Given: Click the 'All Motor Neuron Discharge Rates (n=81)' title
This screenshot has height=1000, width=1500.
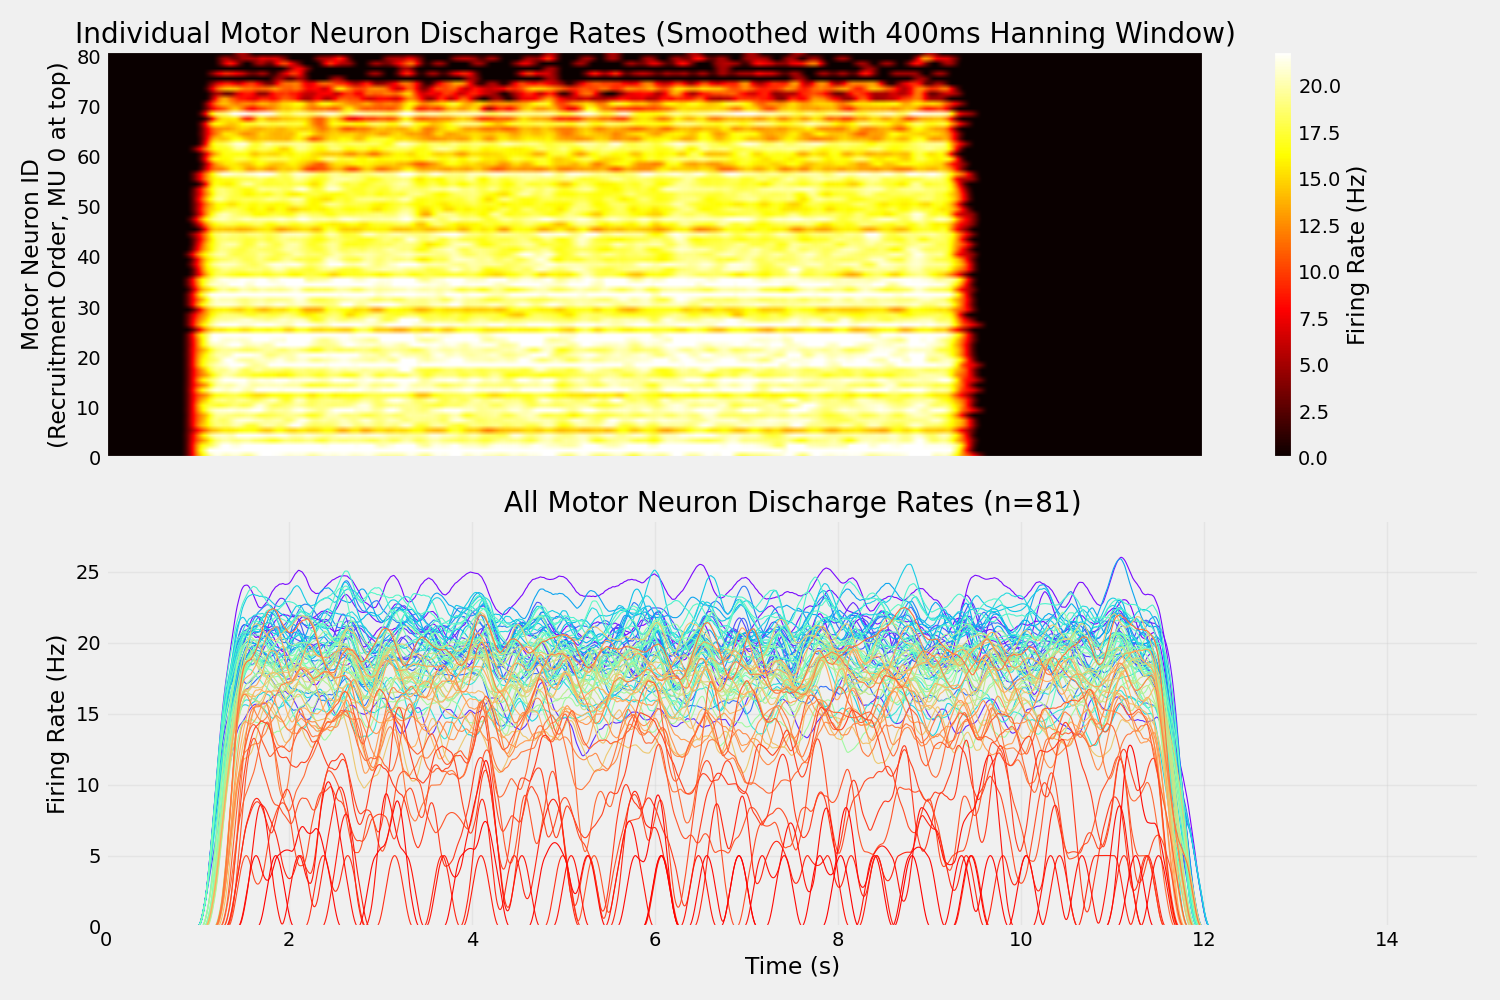Looking at the screenshot, I should [x=792, y=502].
